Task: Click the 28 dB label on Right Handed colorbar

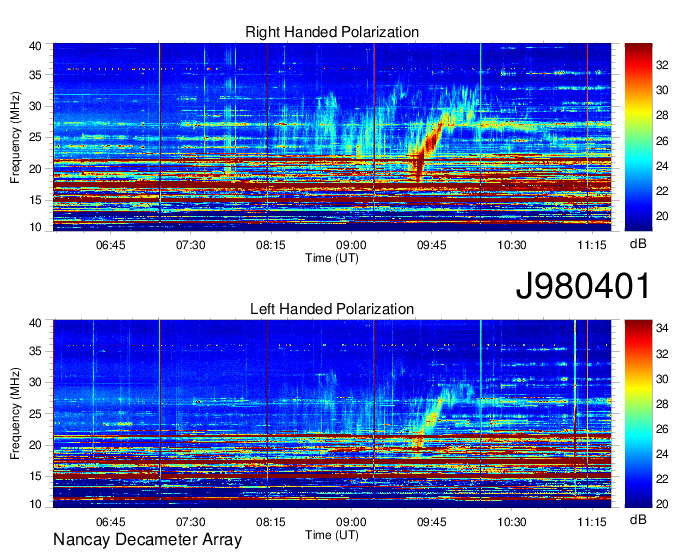Action: [x=662, y=115]
